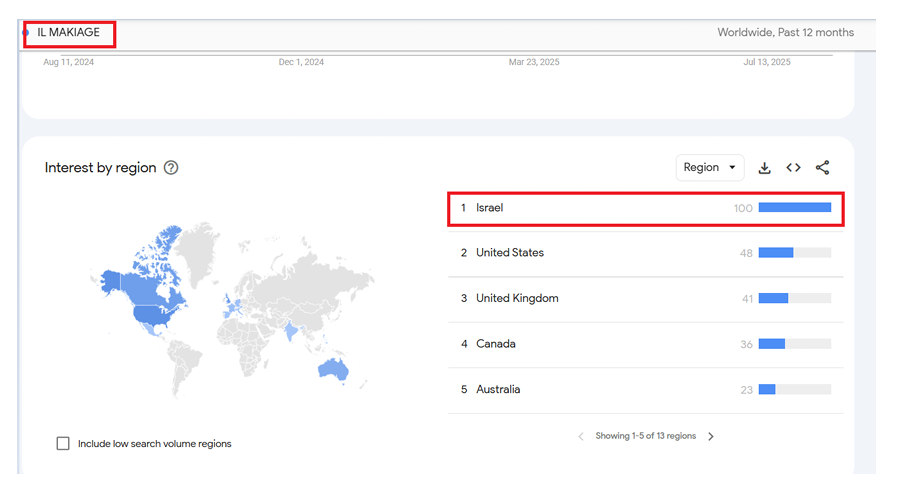Open the United Kingdom region entry
Image resolution: width=916 pixels, height=481 pixels.
point(646,299)
